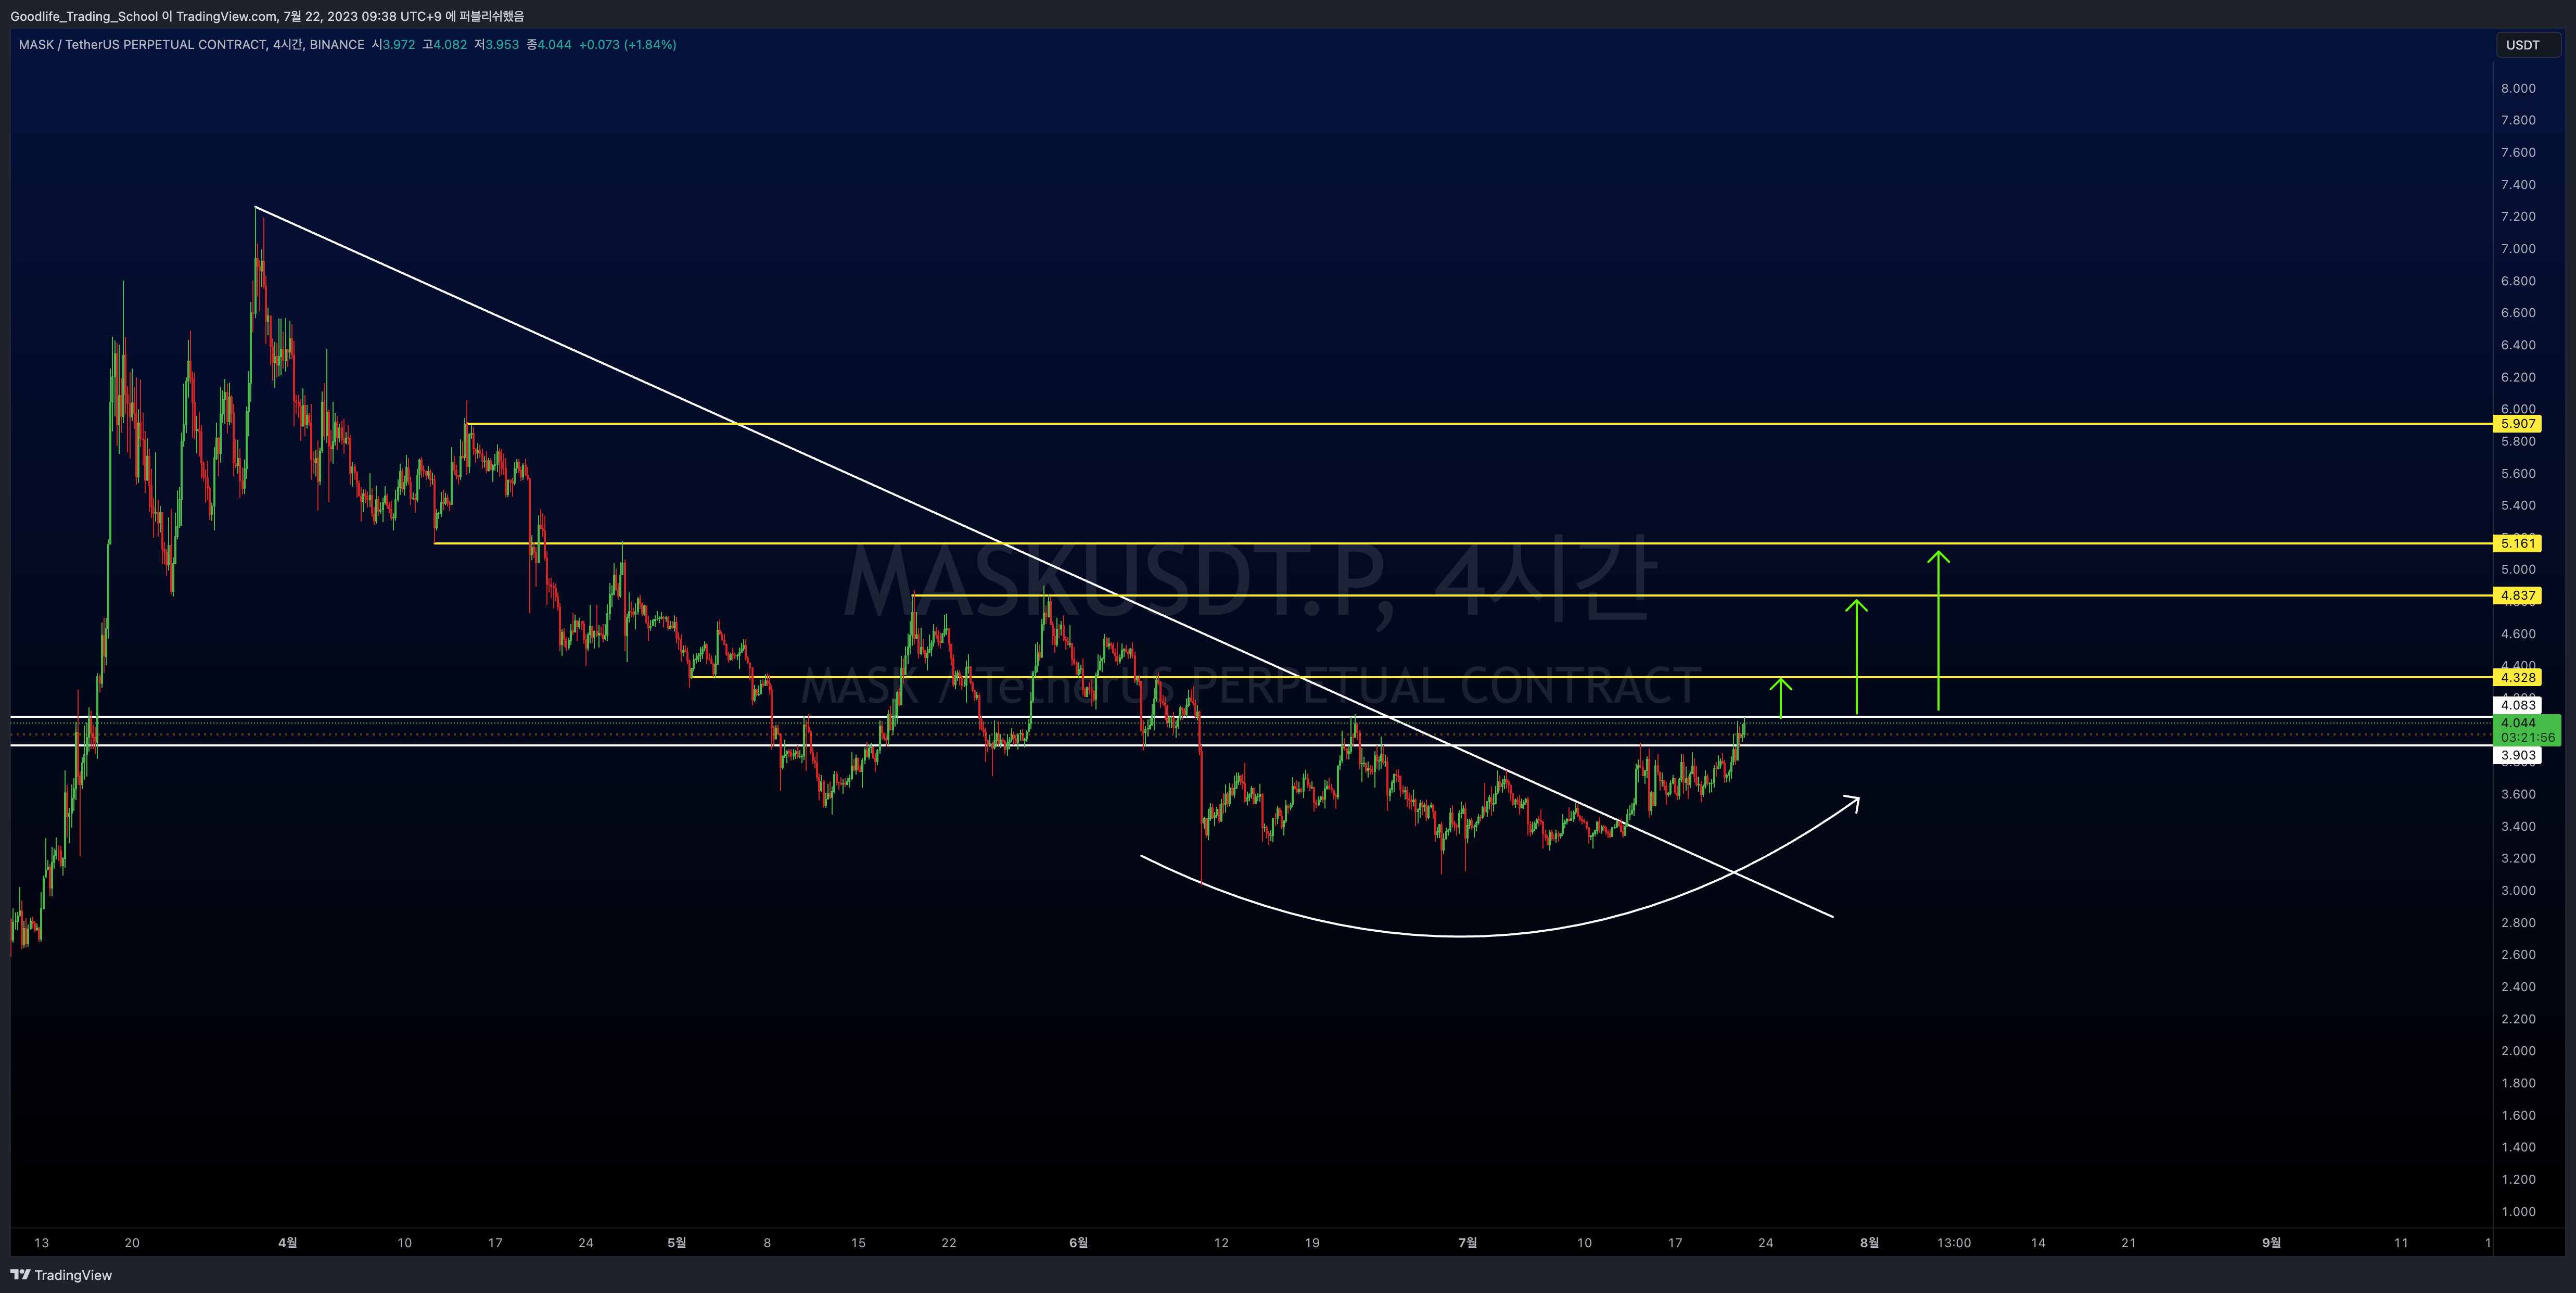Click the 9월 date label on time axis
2576x1293 pixels.
2271,1242
